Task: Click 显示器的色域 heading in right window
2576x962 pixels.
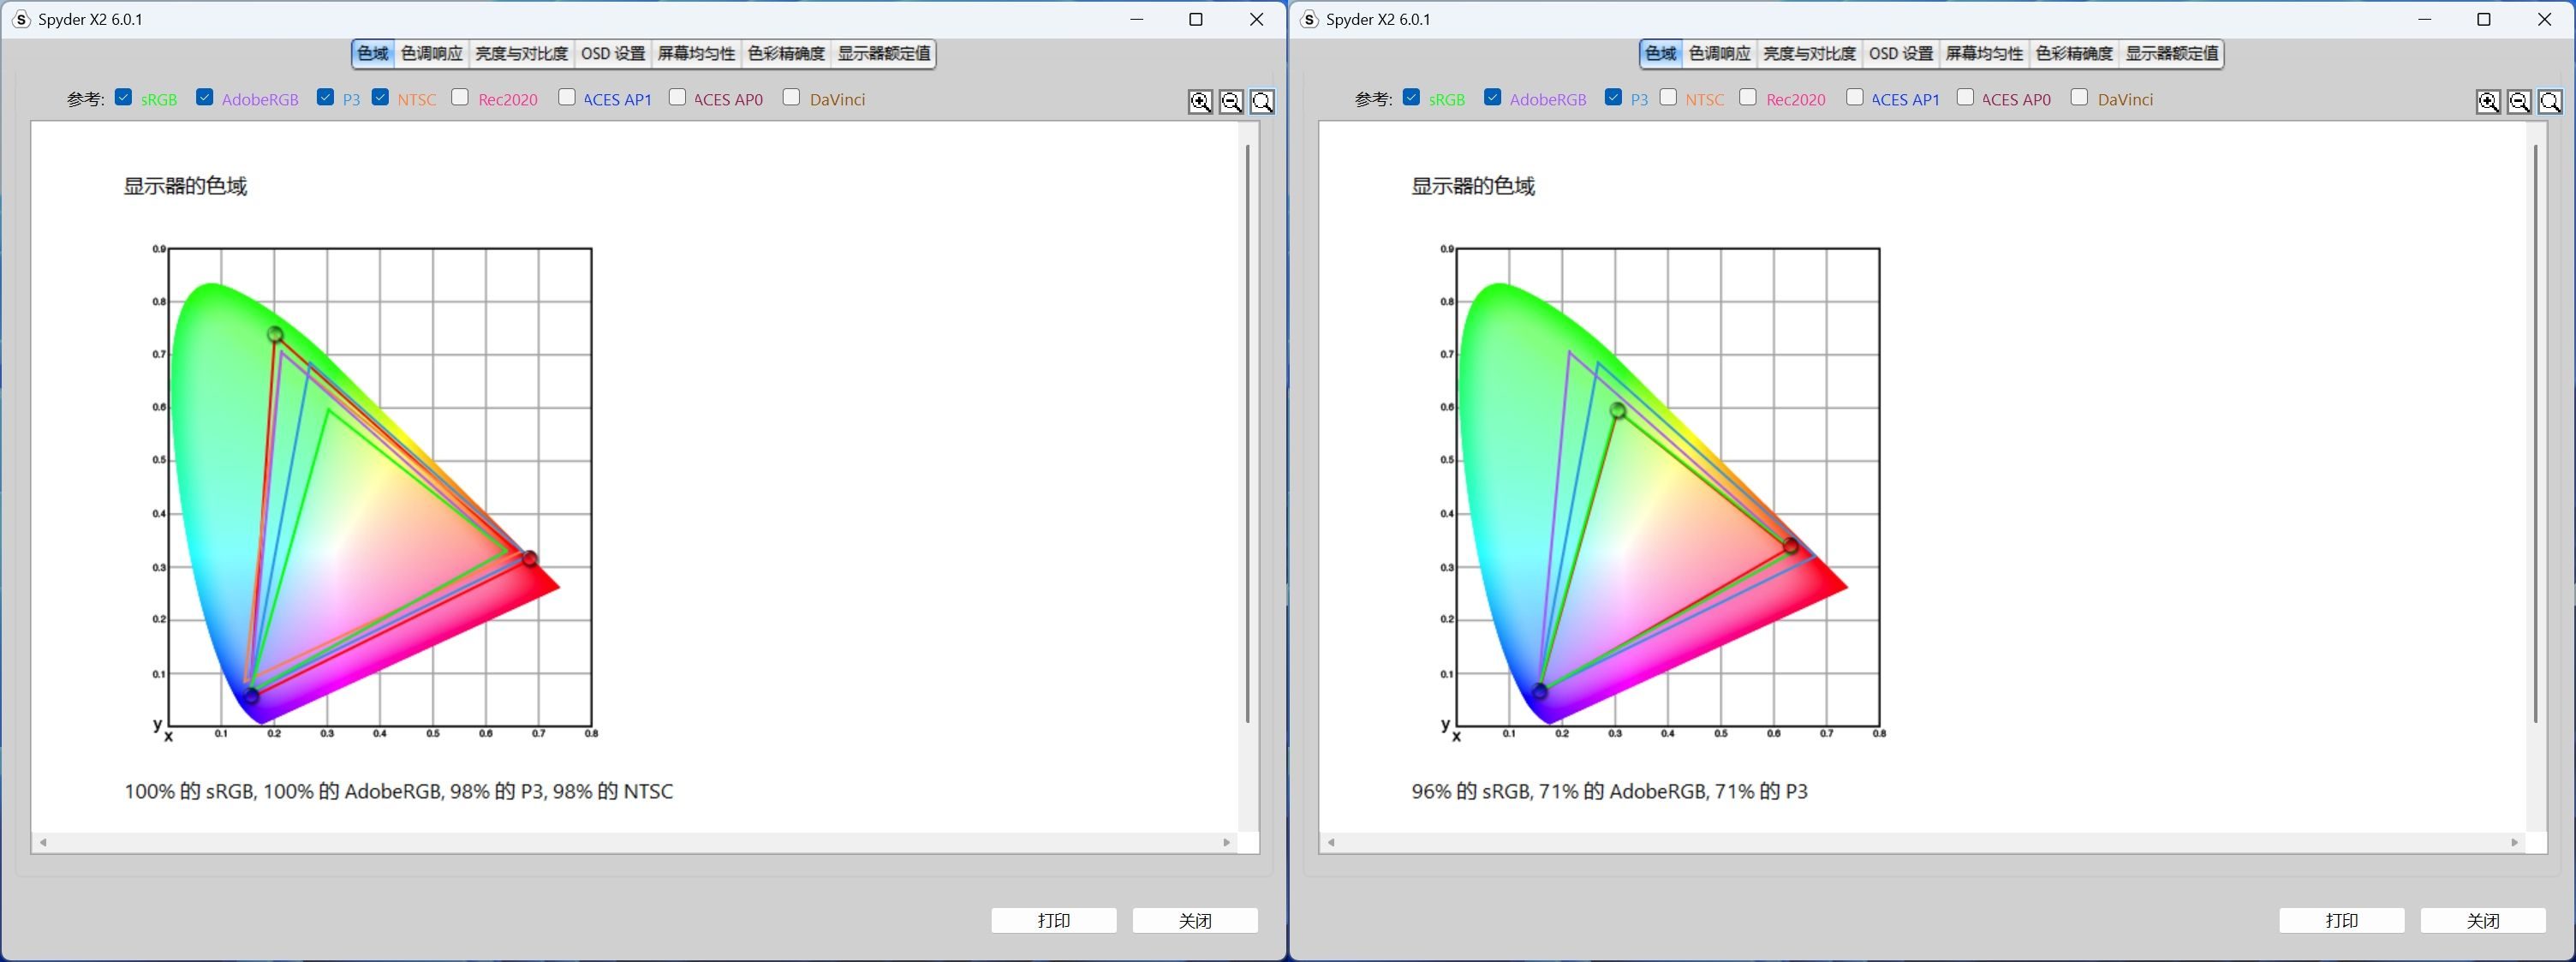Action: pos(1473,186)
